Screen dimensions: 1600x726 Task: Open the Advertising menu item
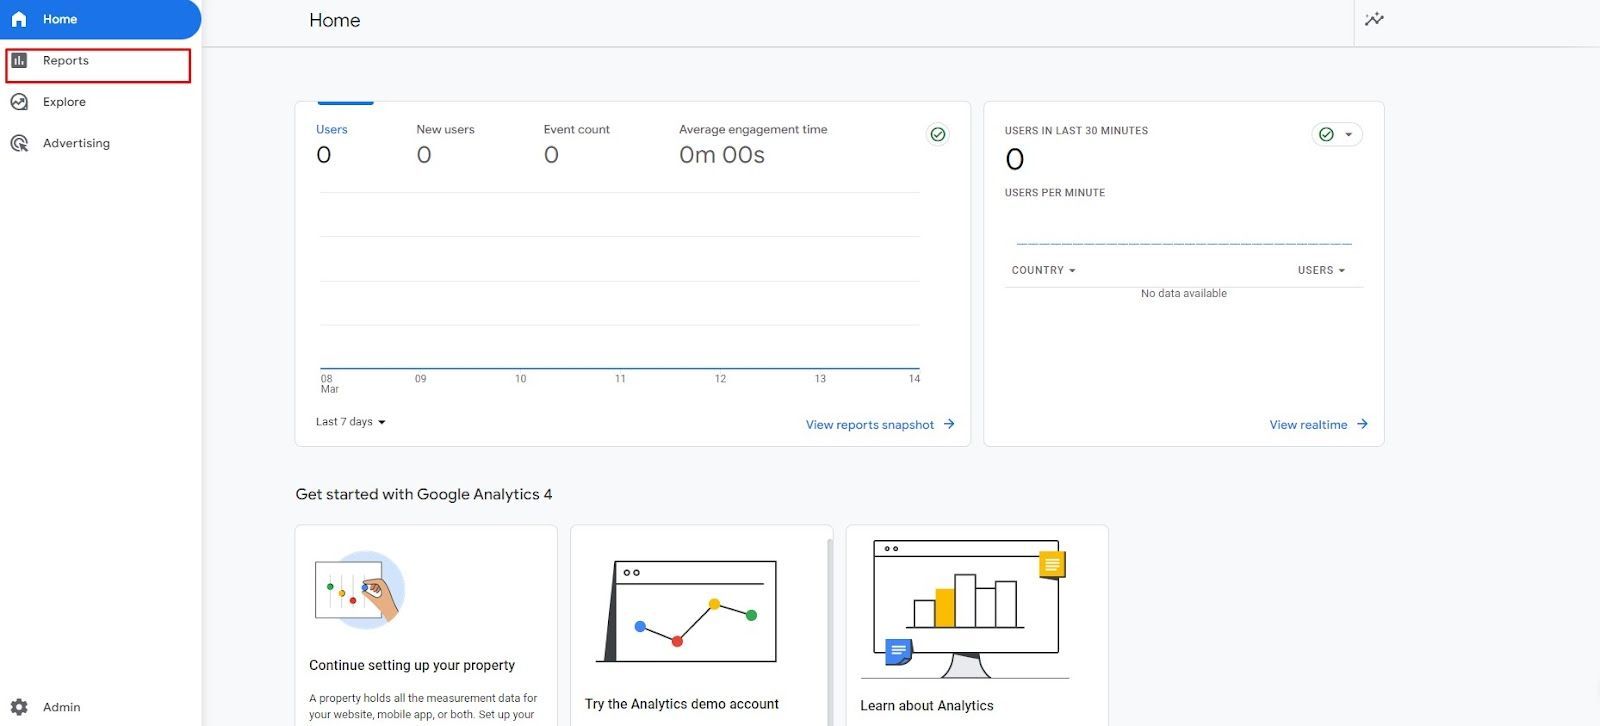100,143
